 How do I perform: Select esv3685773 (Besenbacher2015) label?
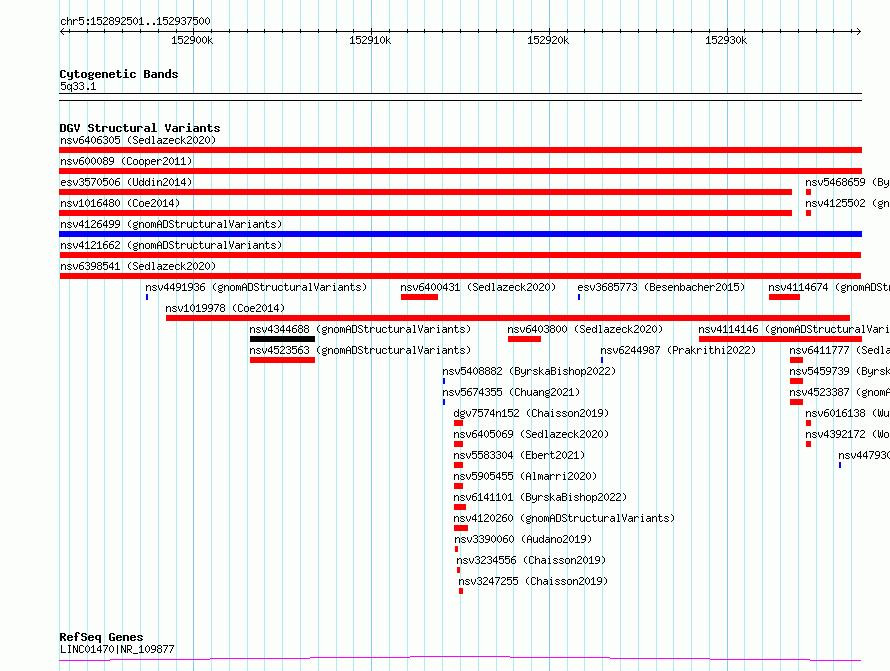tap(661, 287)
